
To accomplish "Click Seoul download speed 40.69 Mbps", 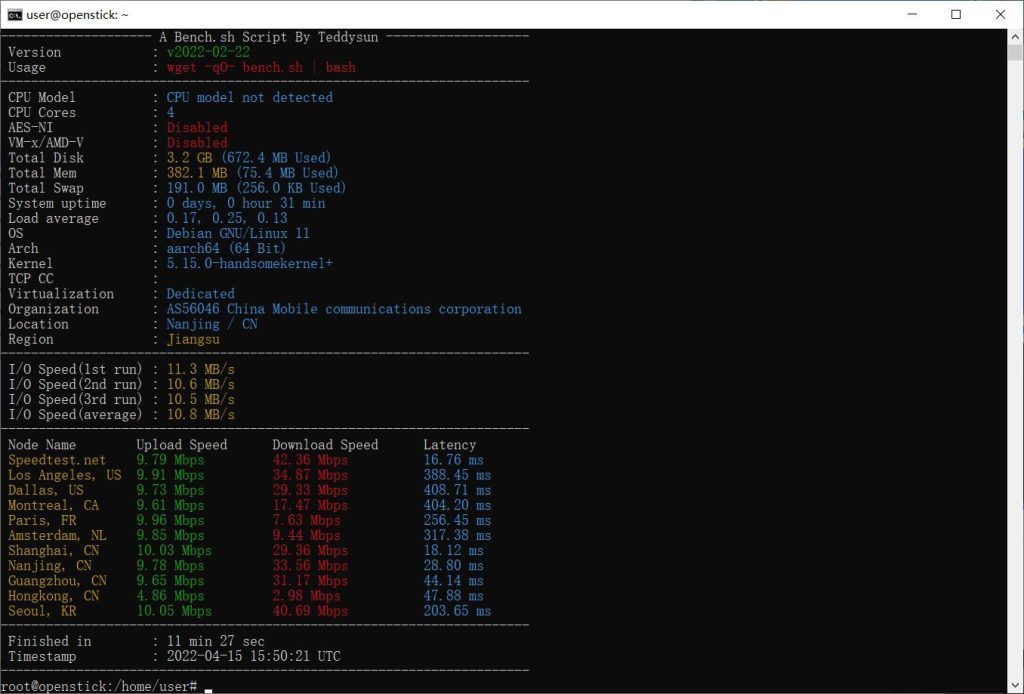I will (x=310, y=610).
